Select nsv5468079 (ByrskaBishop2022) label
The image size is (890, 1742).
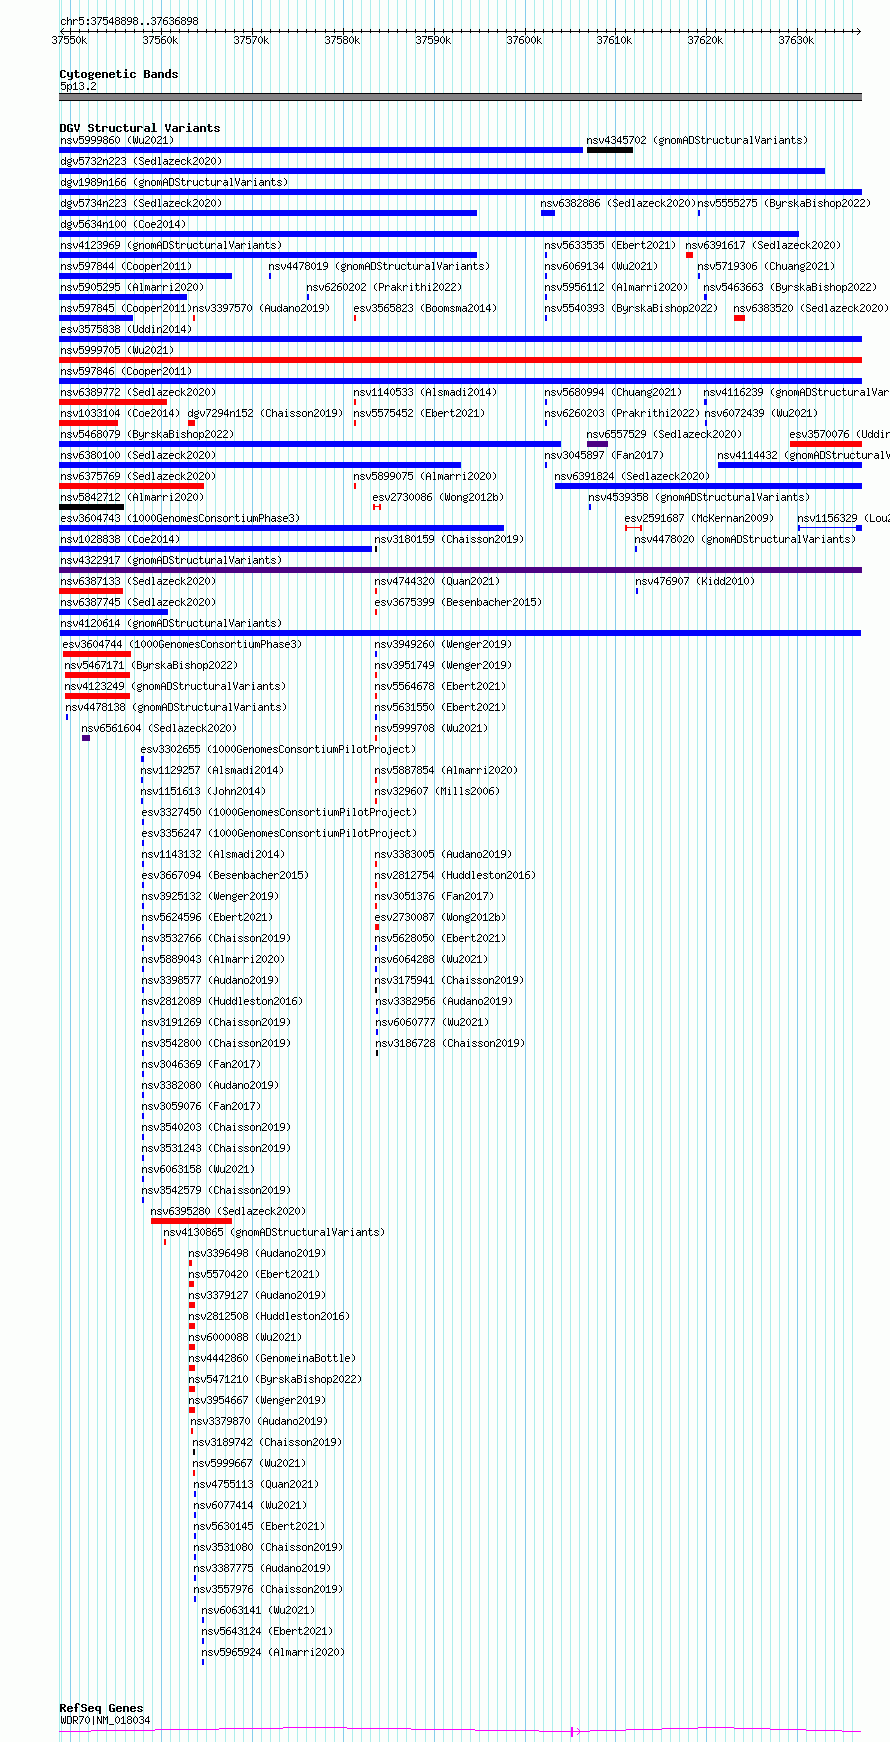pyautogui.click(x=146, y=435)
